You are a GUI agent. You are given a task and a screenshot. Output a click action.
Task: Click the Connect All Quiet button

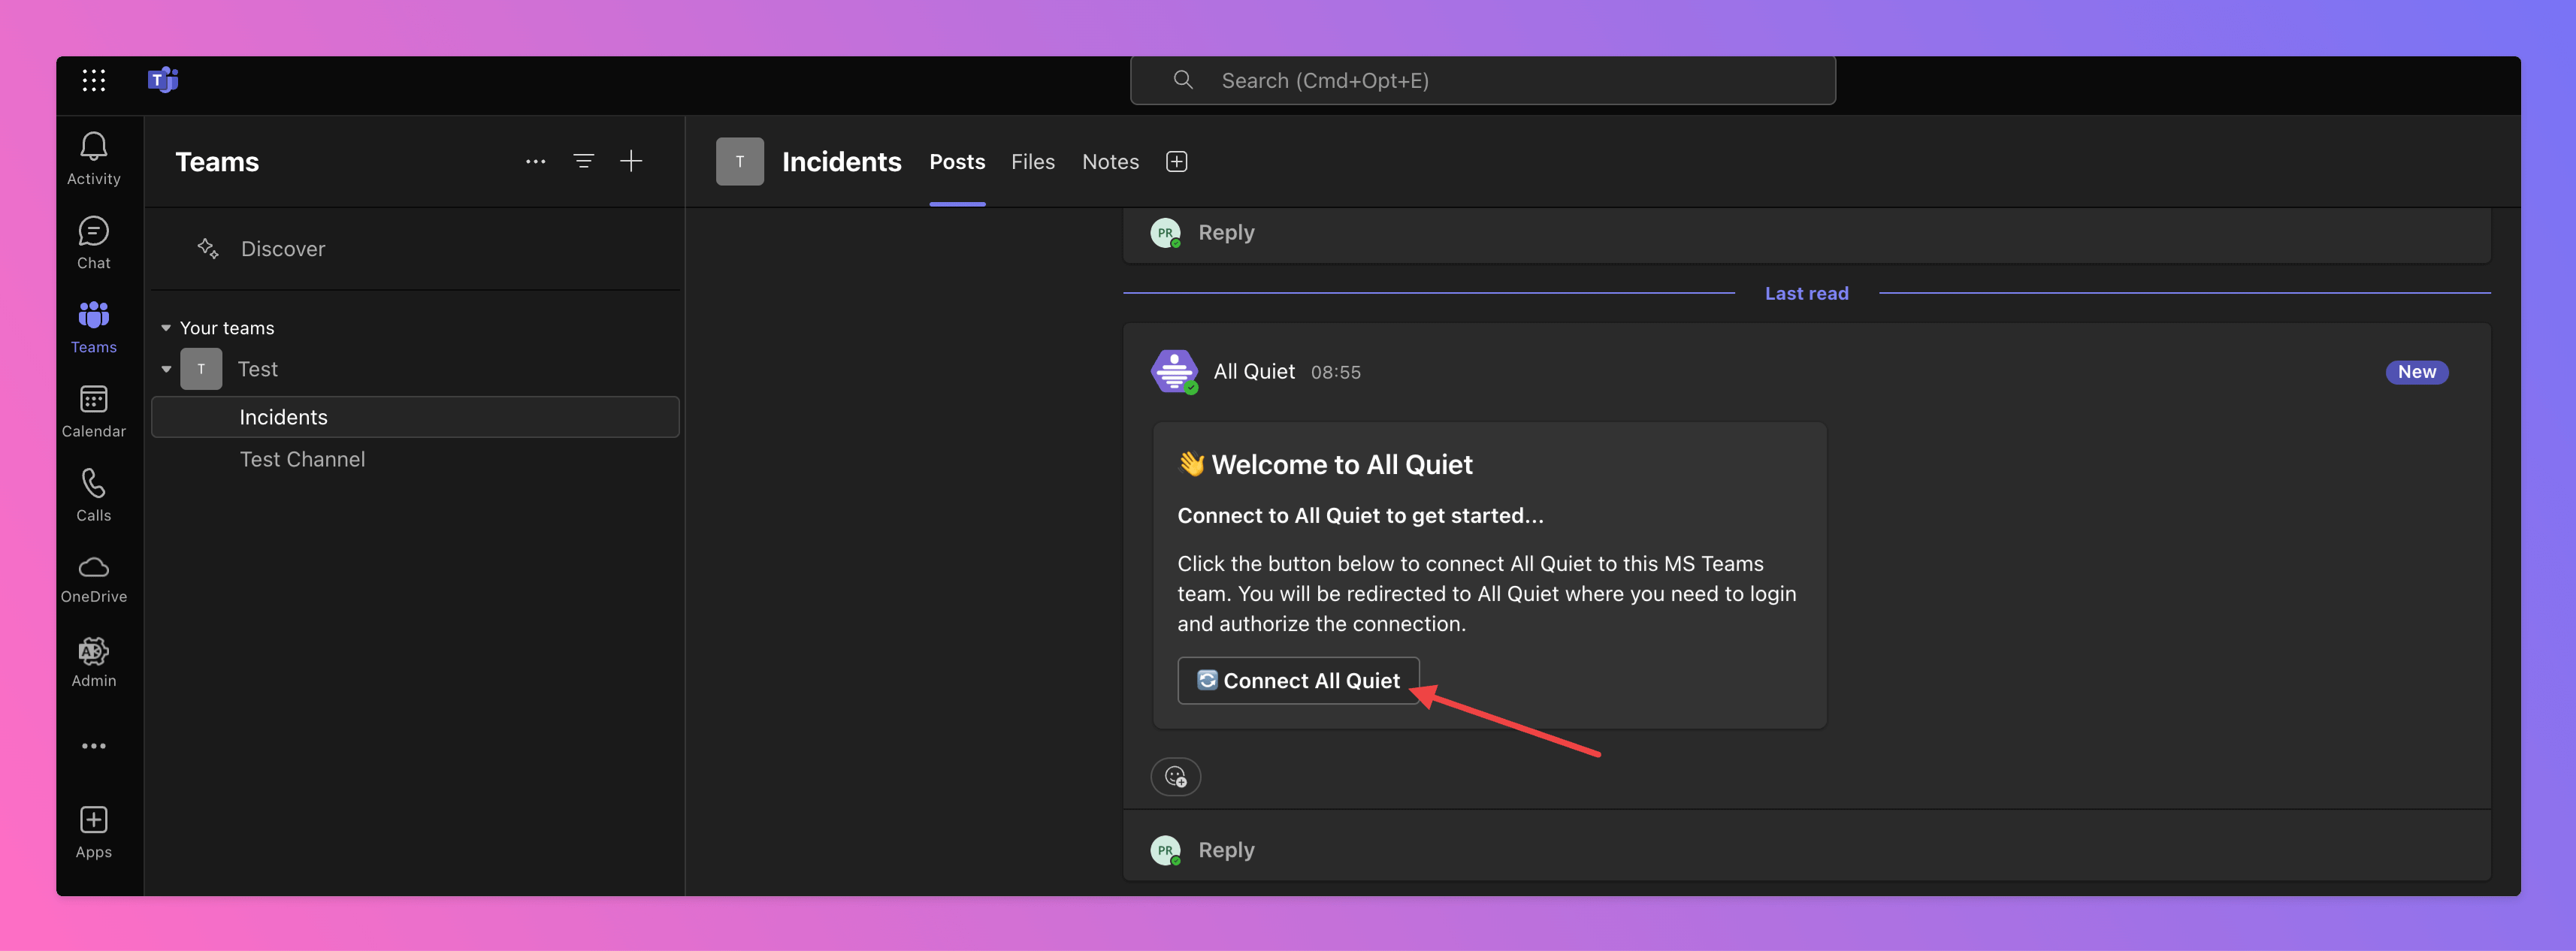pyautogui.click(x=1298, y=681)
